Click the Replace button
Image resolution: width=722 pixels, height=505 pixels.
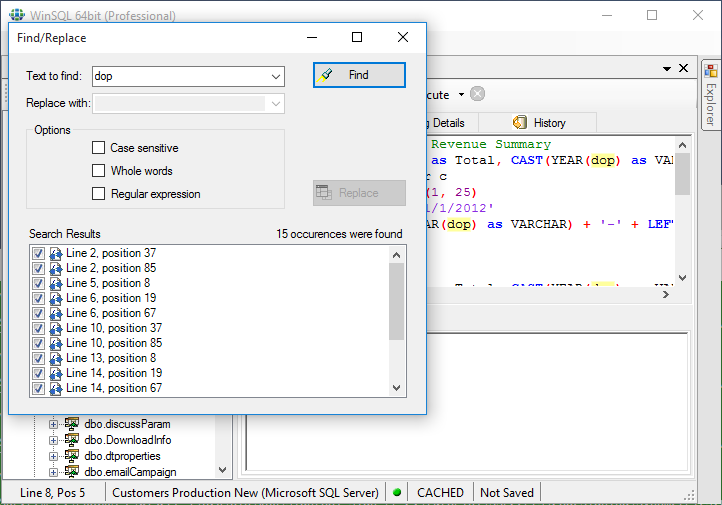[359, 193]
